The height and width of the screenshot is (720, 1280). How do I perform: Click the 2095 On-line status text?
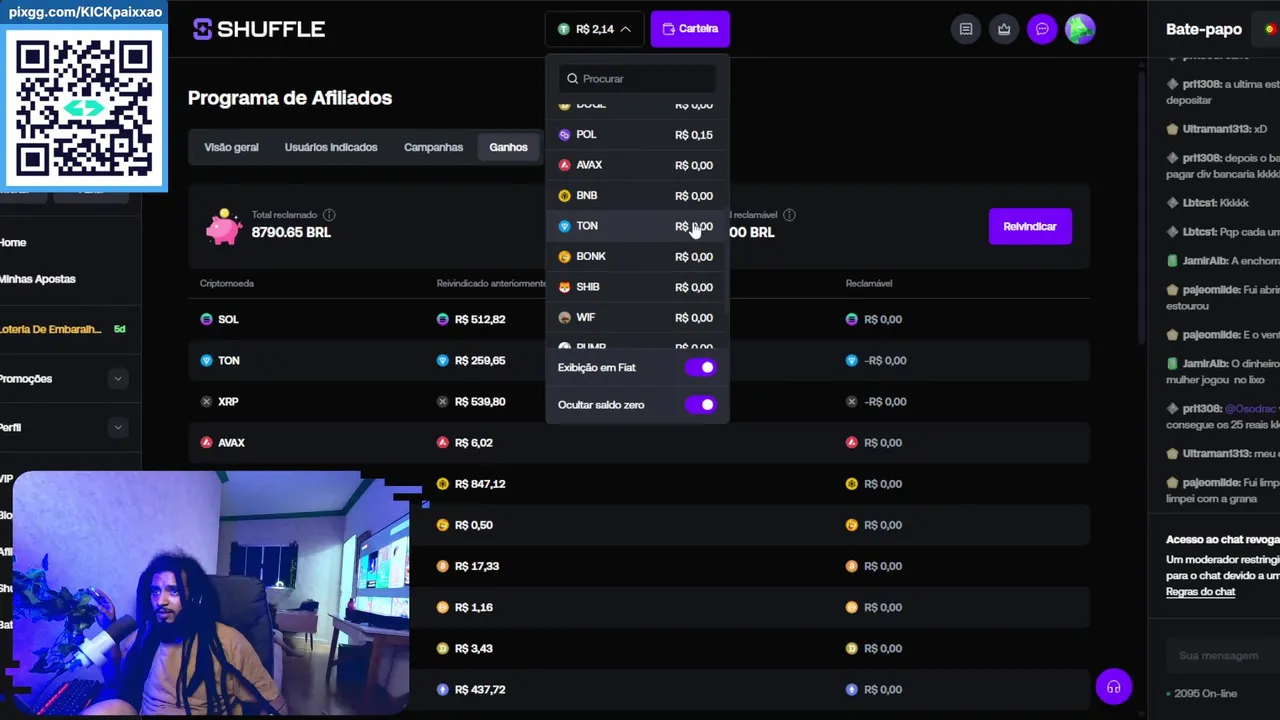[x=1207, y=693]
